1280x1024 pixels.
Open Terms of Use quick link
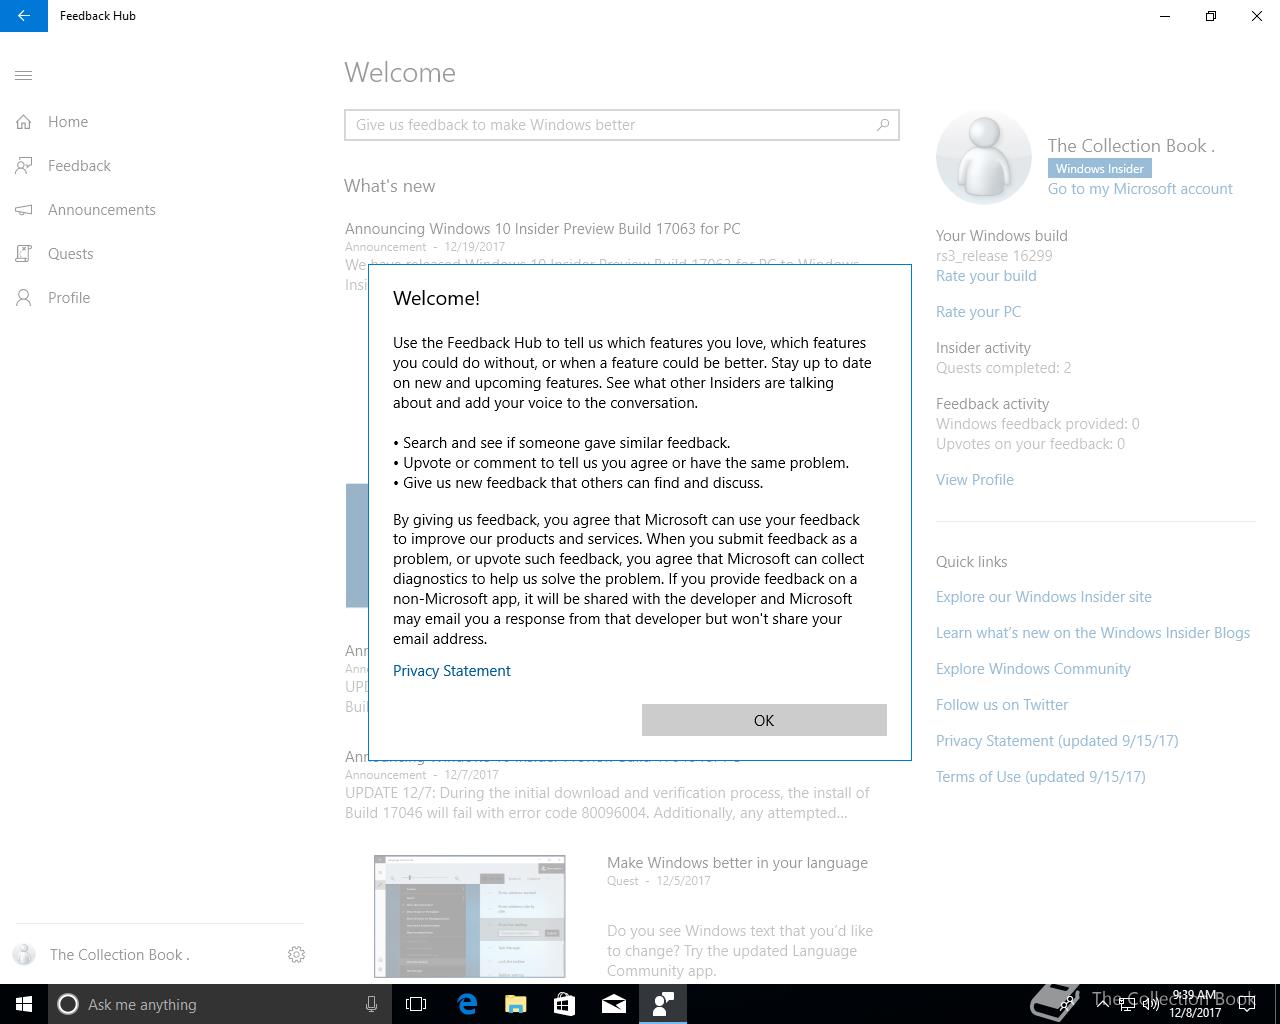(x=1041, y=777)
